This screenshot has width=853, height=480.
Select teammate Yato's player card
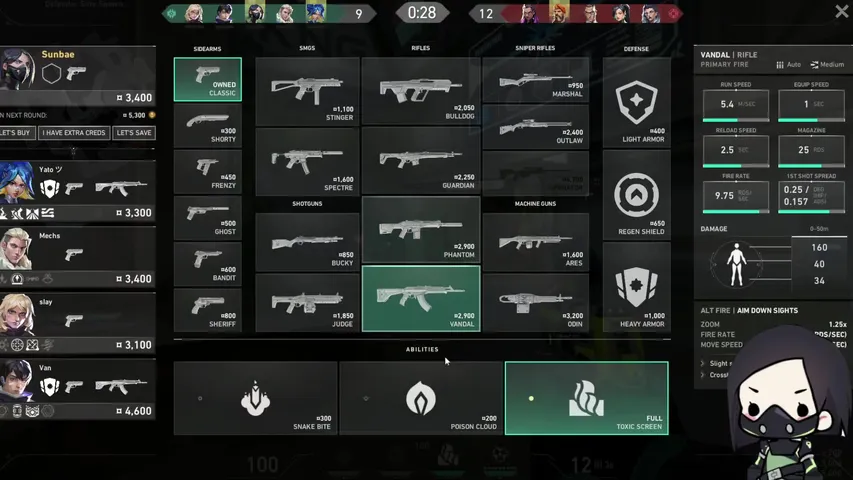pyautogui.click(x=77, y=191)
